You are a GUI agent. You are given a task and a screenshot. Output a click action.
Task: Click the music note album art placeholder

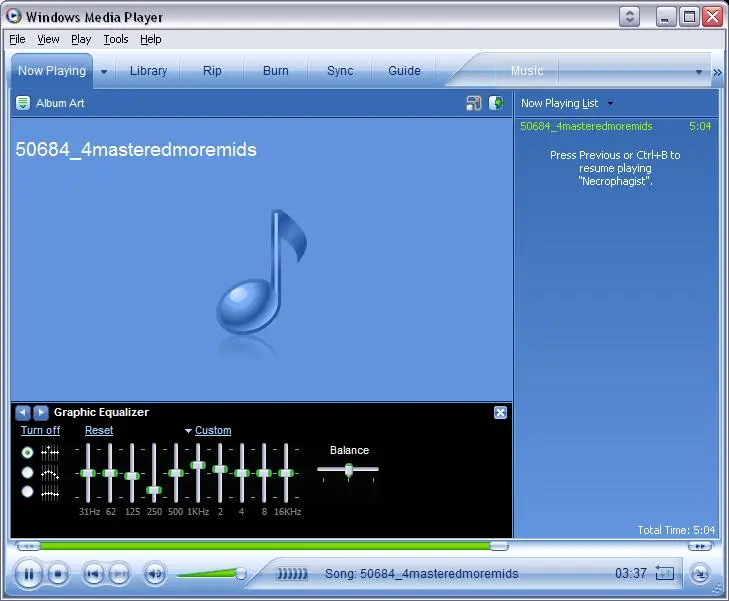click(261, 273)
